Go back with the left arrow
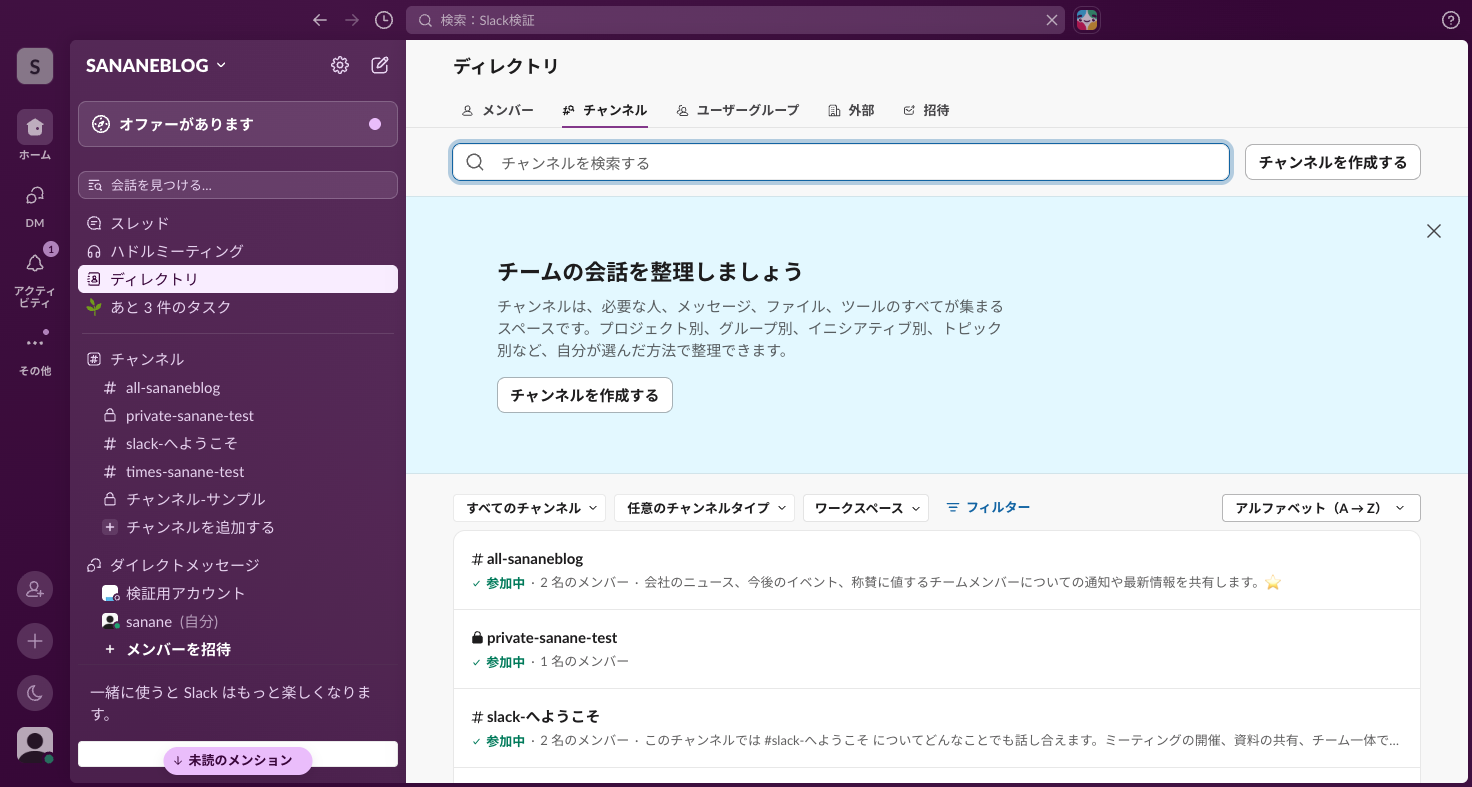The width and height of the screenshot is (1472, 787). (x=320, y=20)
